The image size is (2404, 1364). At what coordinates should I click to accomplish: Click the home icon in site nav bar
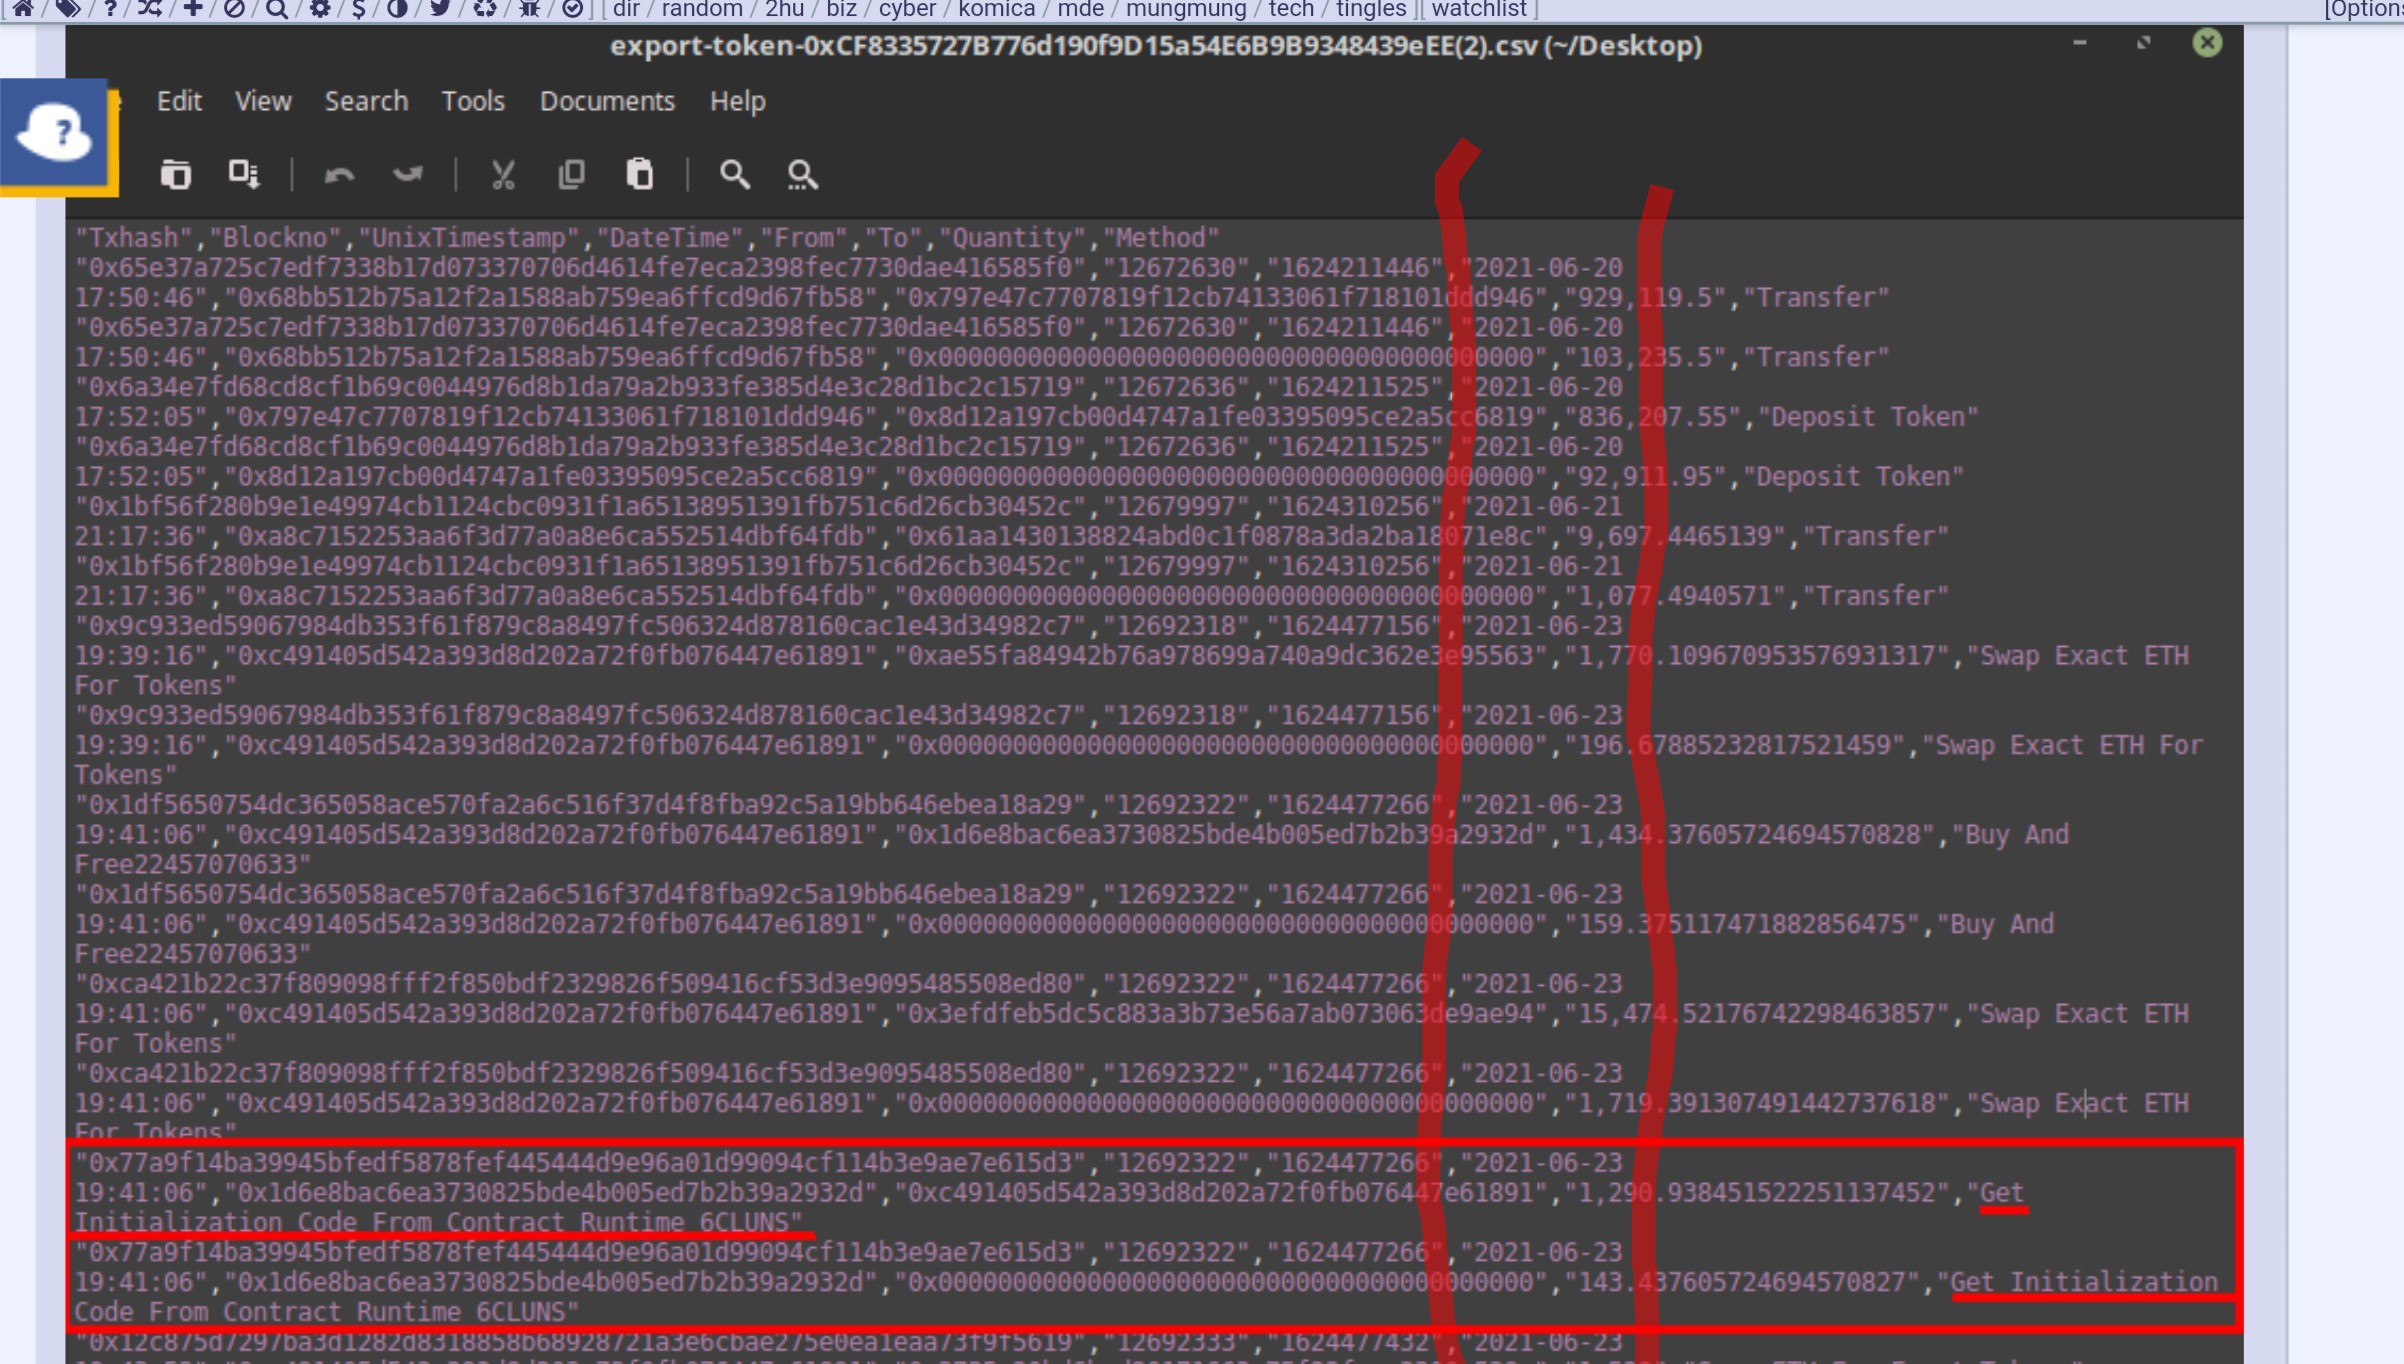click(23, 9)
